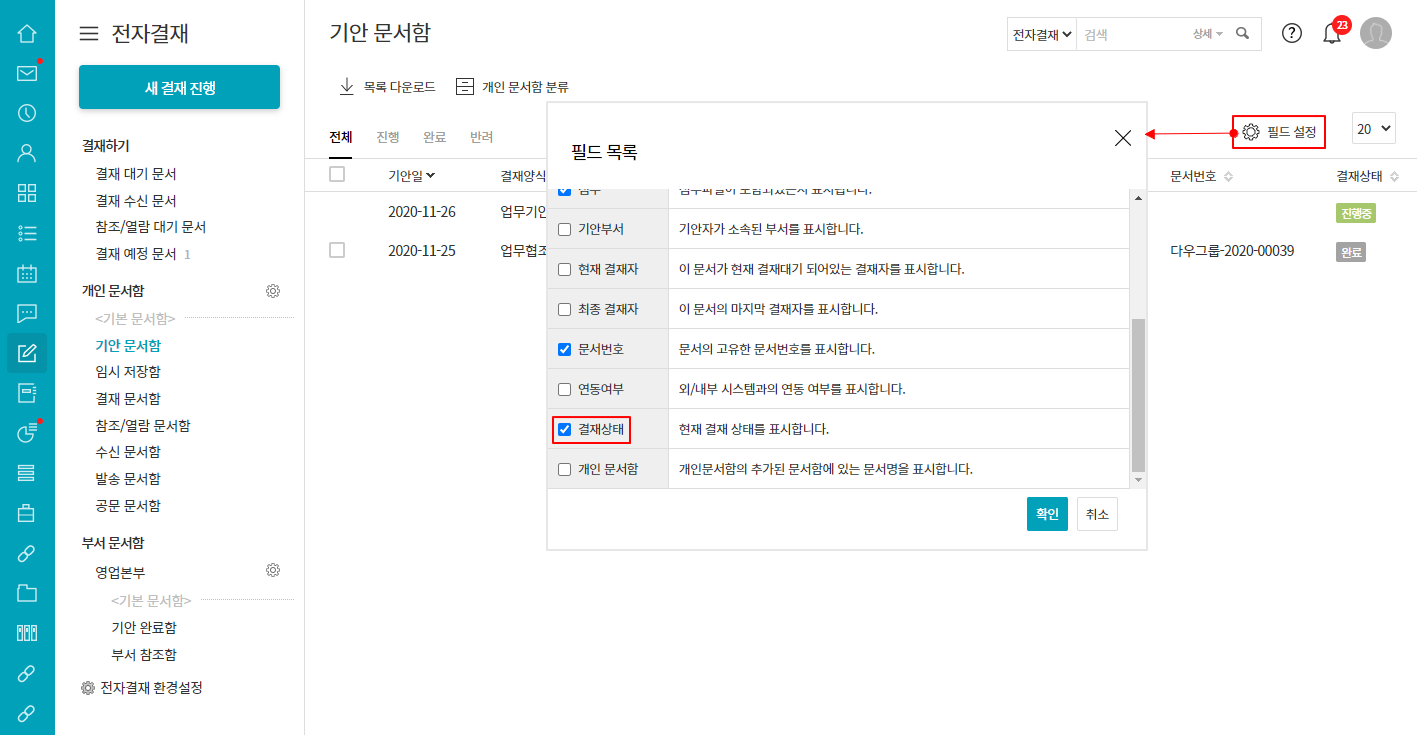Click the field list vertical scrollbar
This screenshot has height=735, width=1417.
1138,395
